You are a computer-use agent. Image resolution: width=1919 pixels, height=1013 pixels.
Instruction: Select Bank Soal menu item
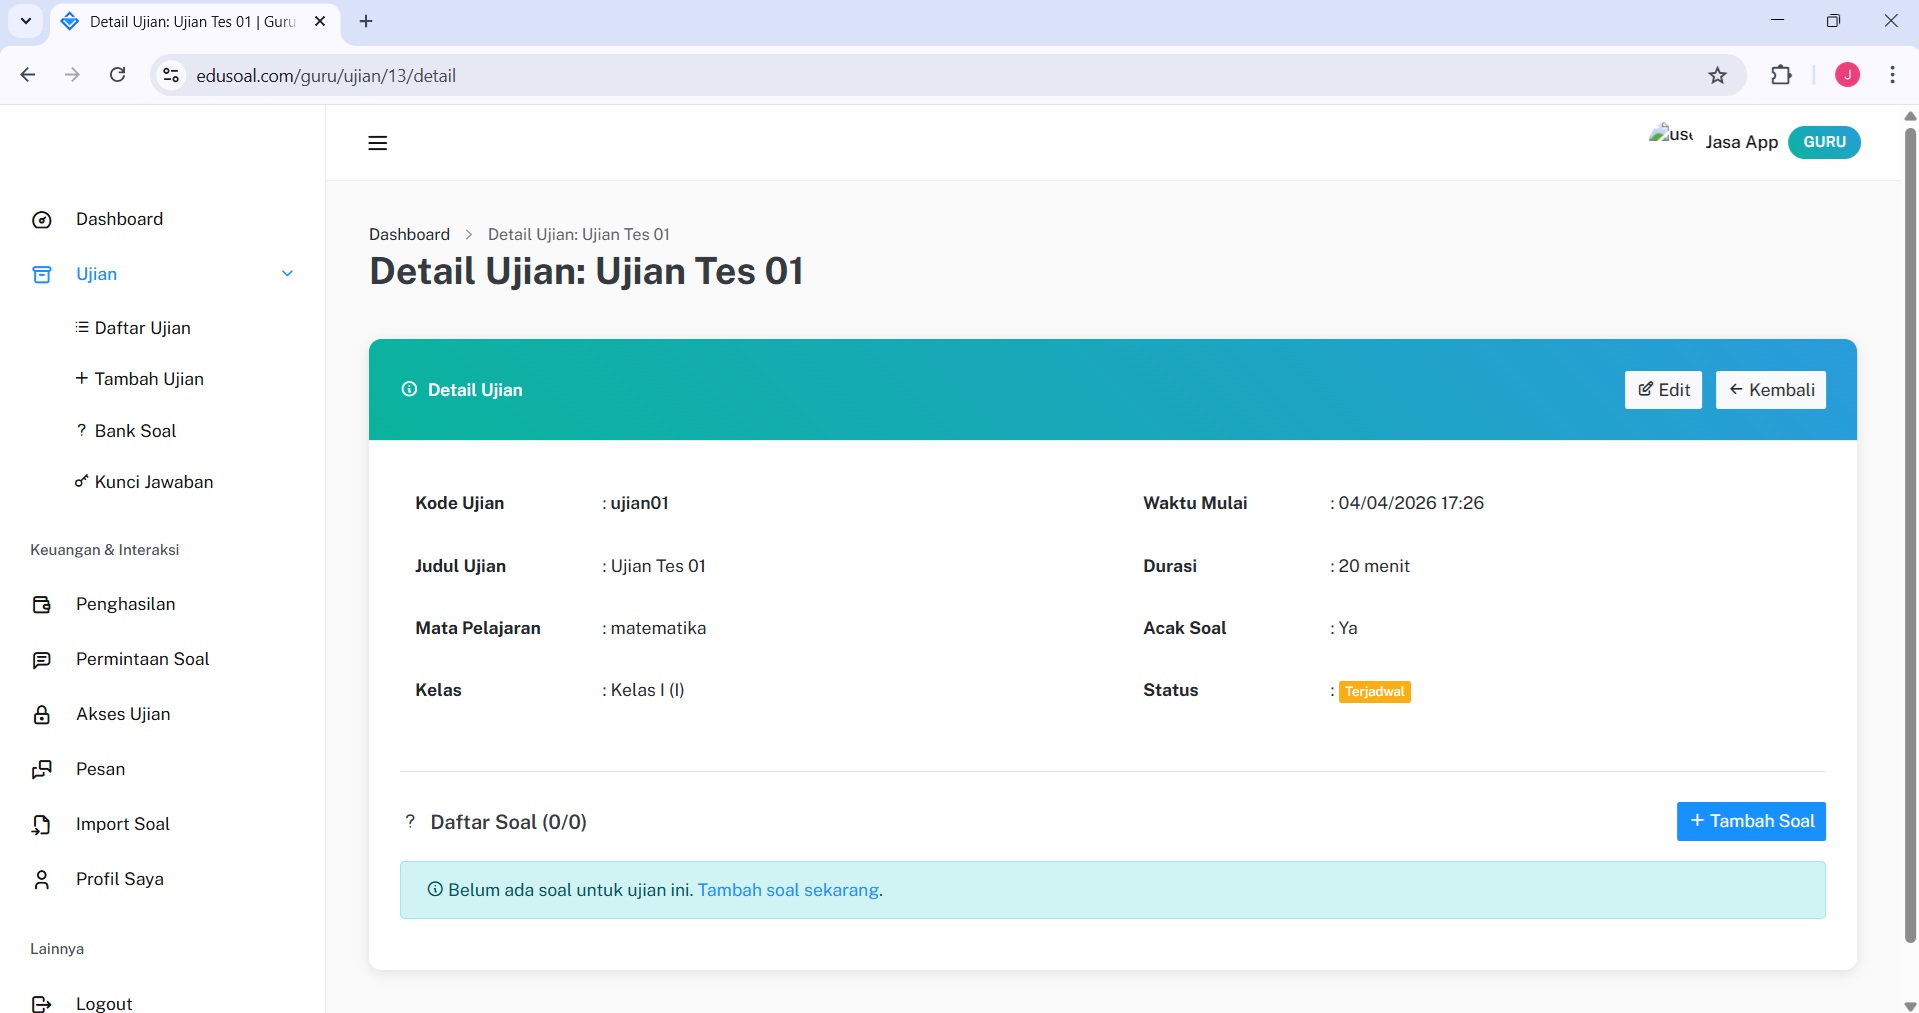point(135,431)
